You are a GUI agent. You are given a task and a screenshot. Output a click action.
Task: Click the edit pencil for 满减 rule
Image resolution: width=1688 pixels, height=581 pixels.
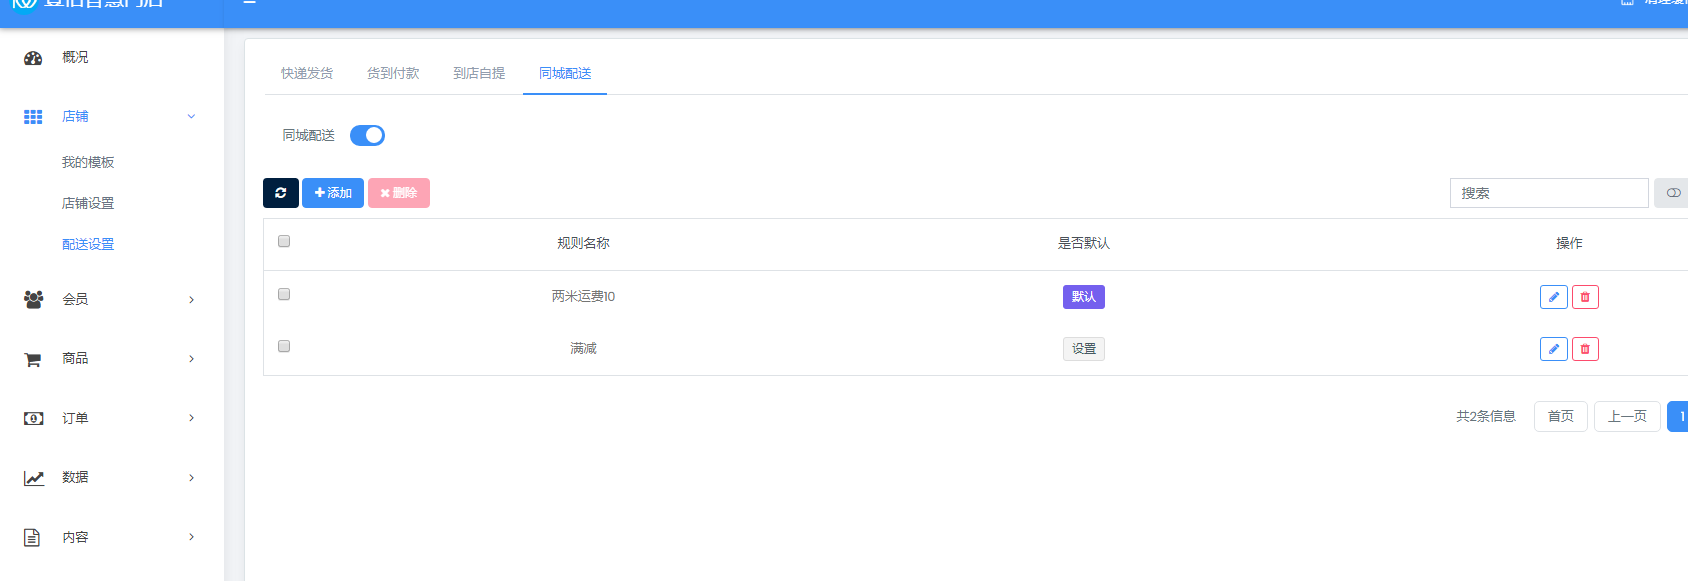[1553, 349]
